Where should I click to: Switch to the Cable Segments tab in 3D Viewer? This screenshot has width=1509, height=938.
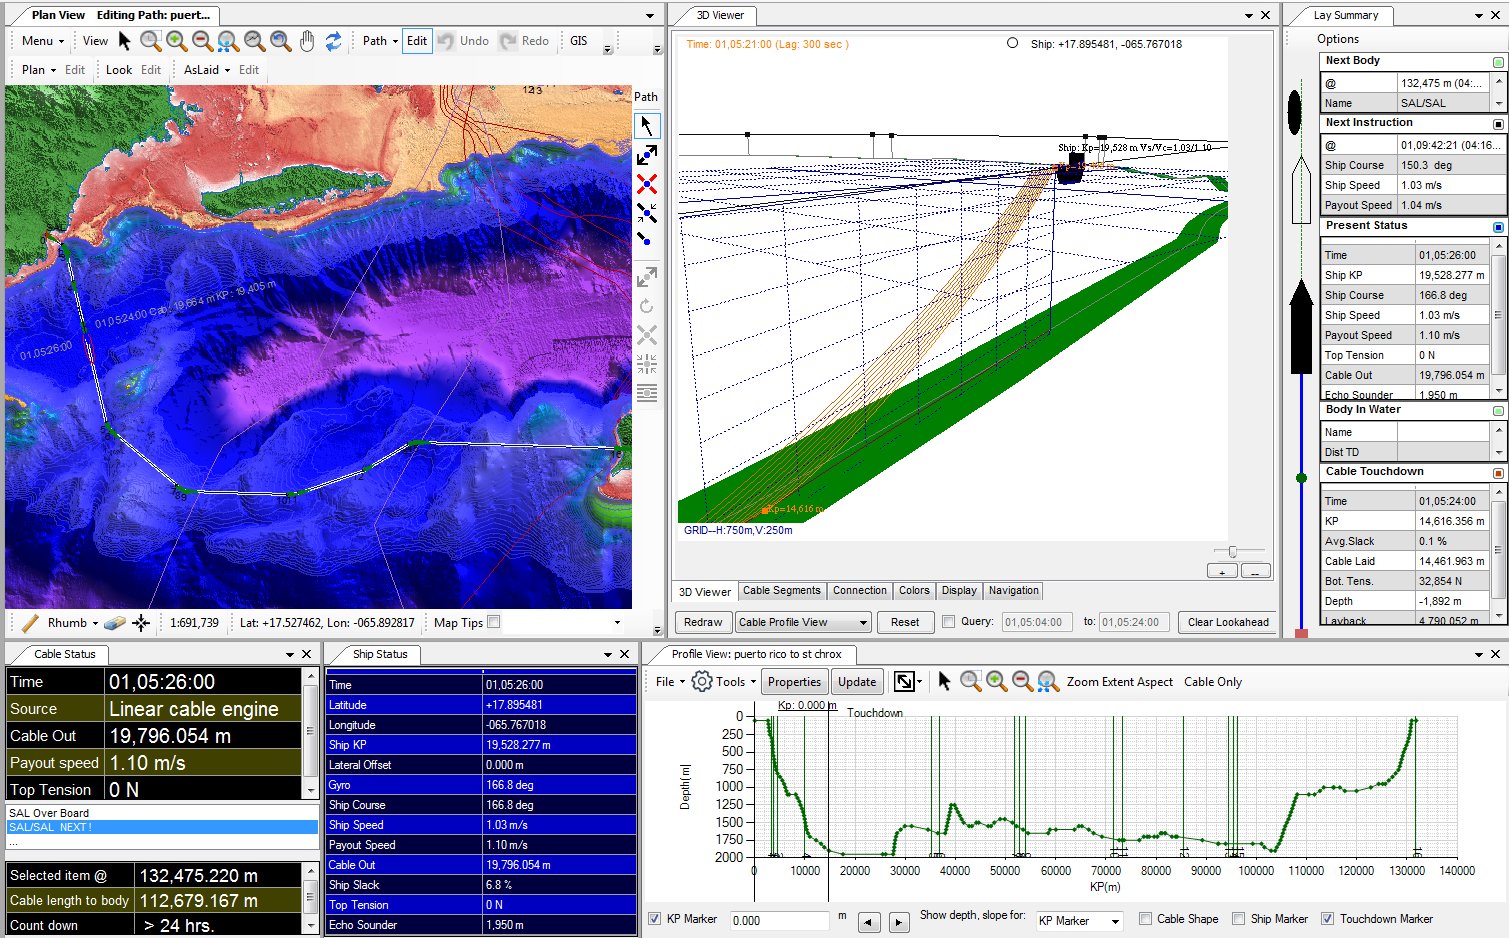(782, 590)
